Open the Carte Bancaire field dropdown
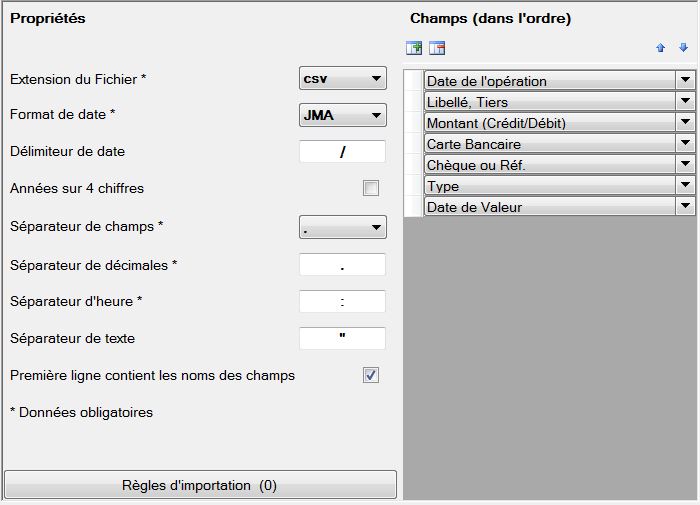Image resolution: width=700 pixels, height=505 pixels. pyautogui.click(x=685, y=143)
